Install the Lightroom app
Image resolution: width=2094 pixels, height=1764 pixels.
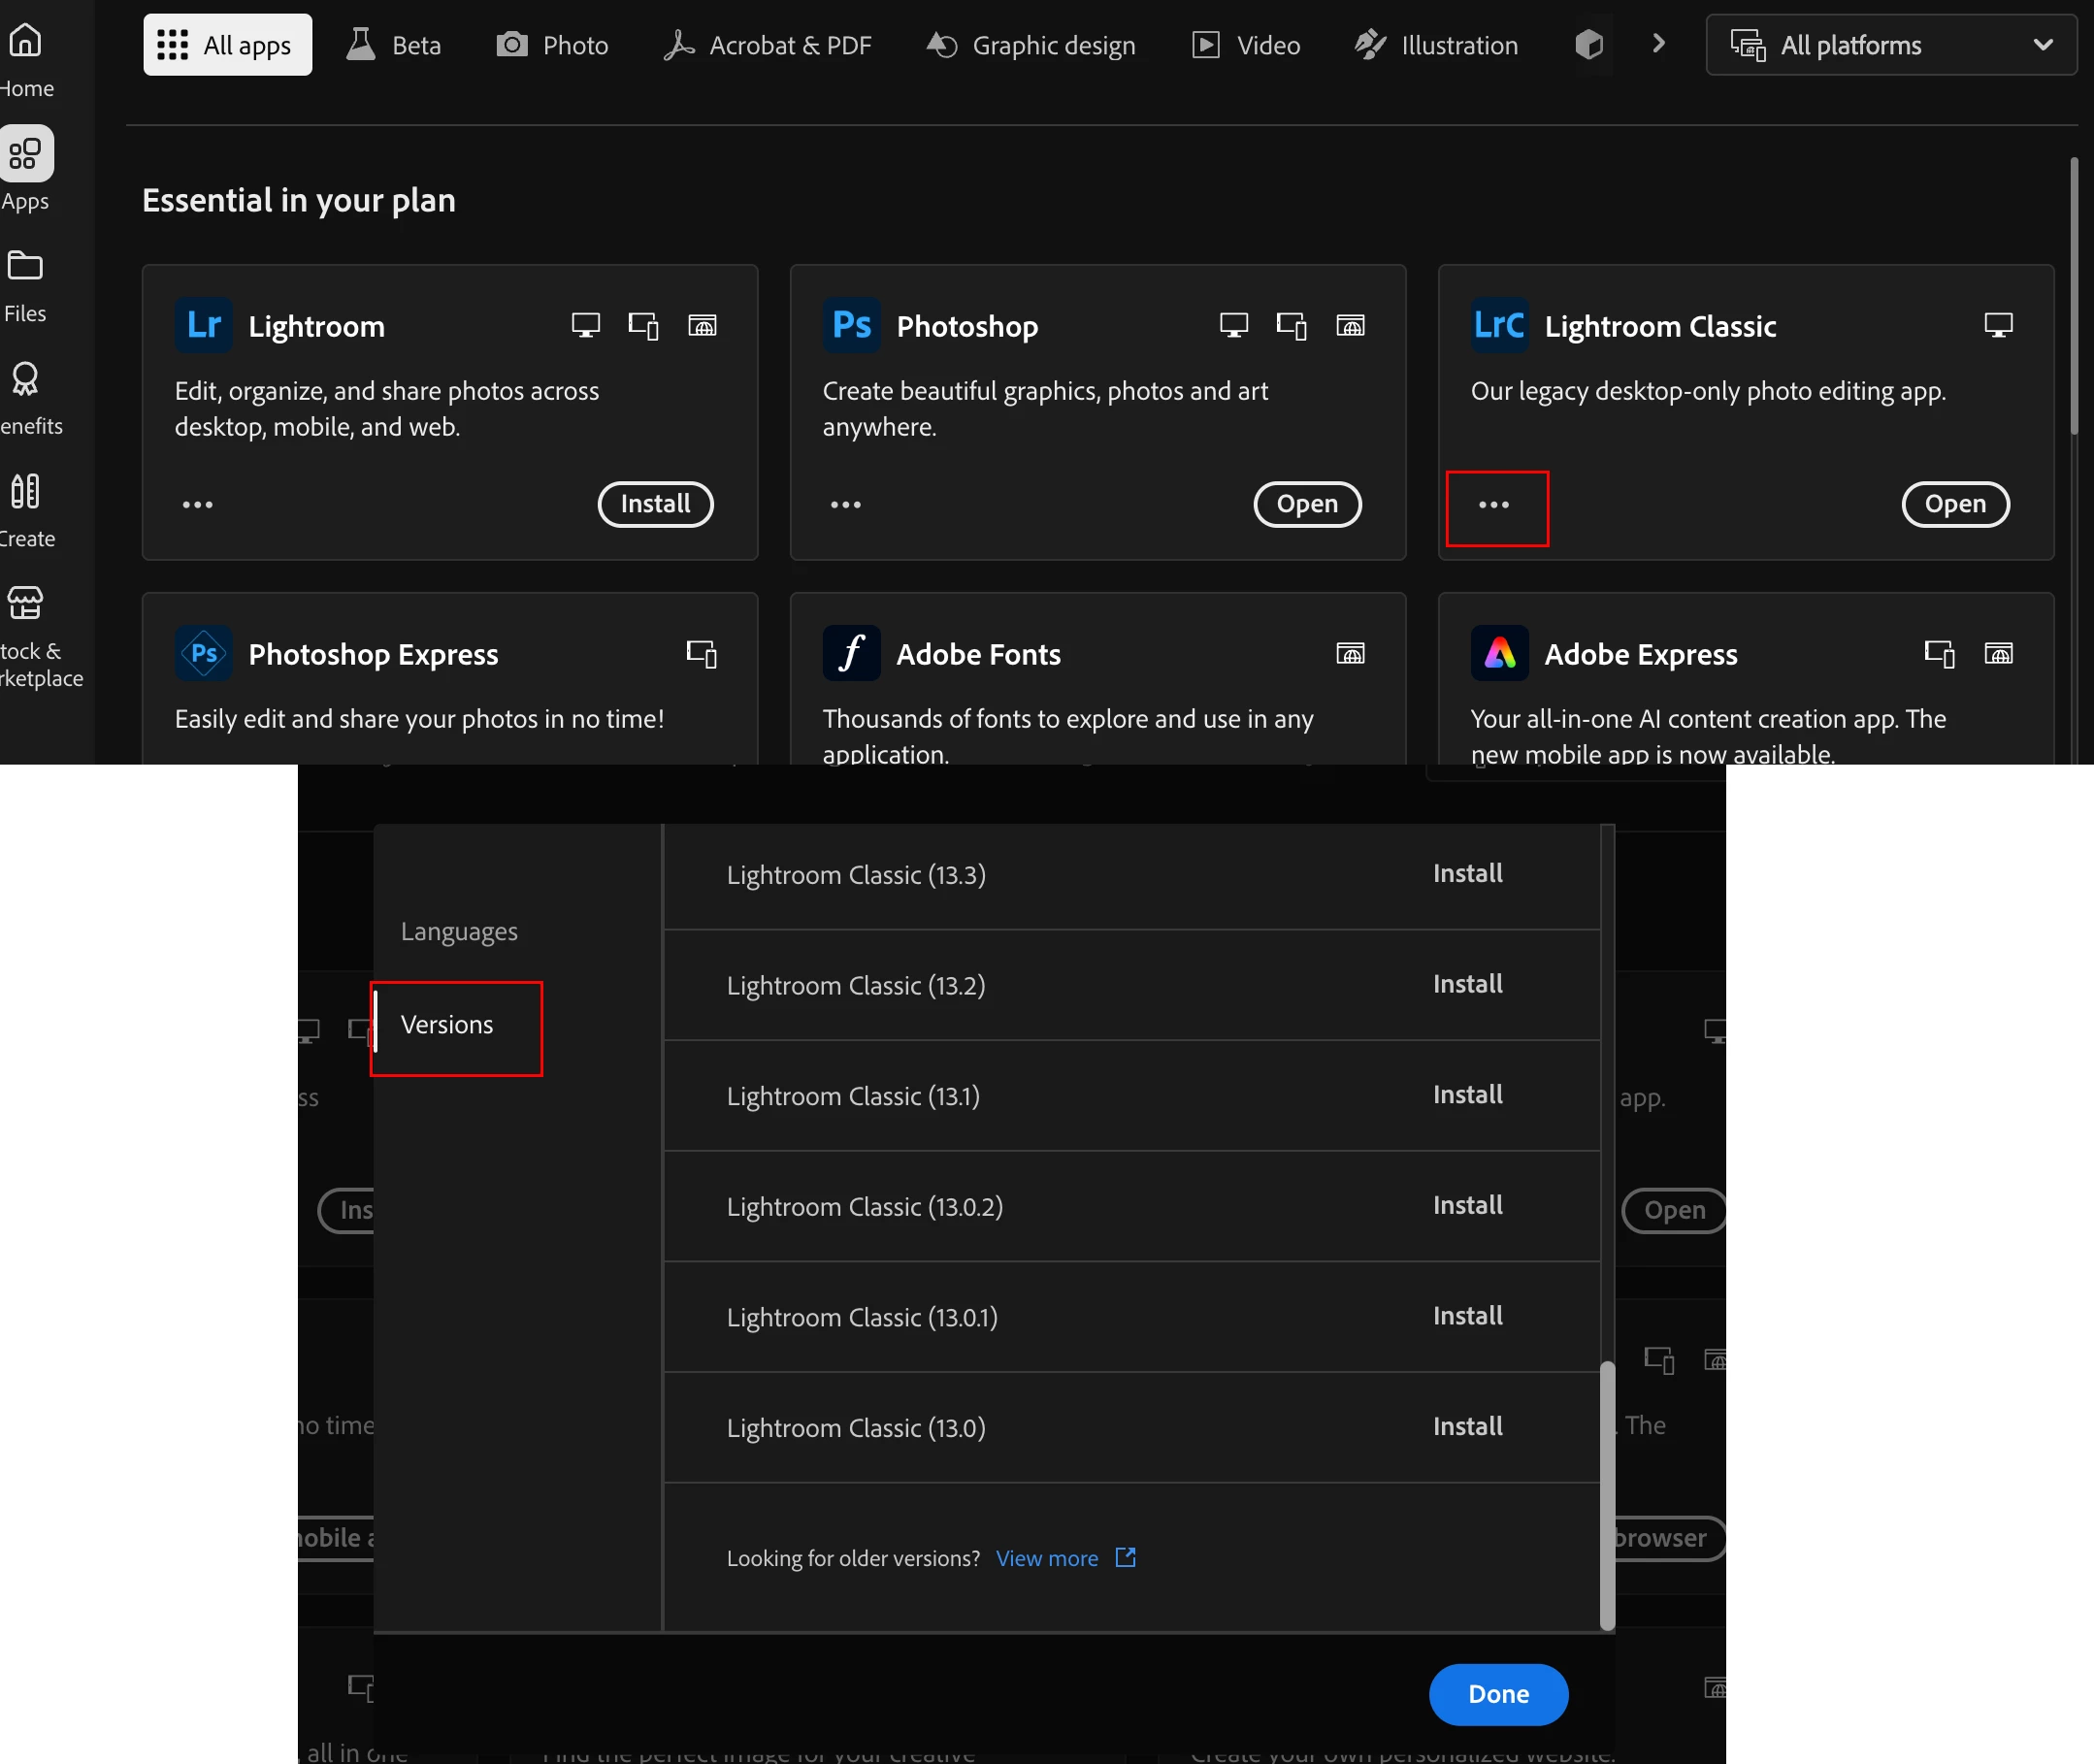coord(655,504)
